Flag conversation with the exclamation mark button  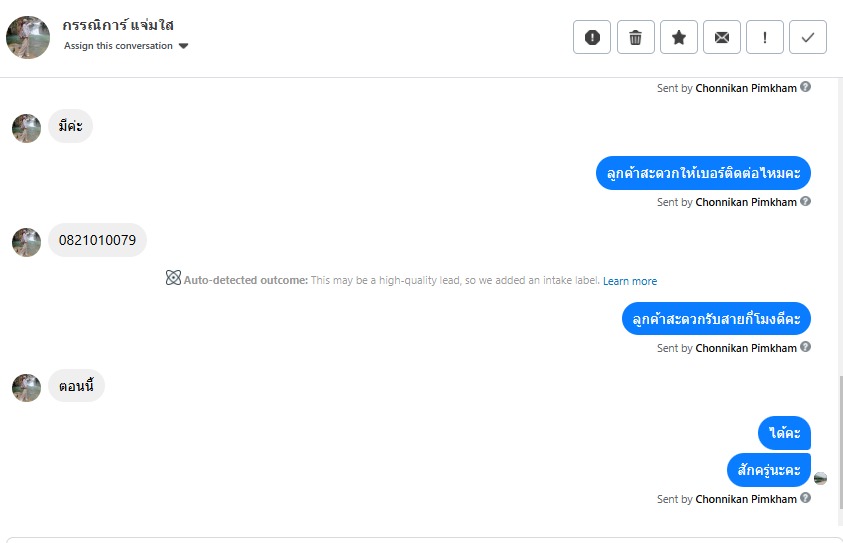[x=765, y=37]
